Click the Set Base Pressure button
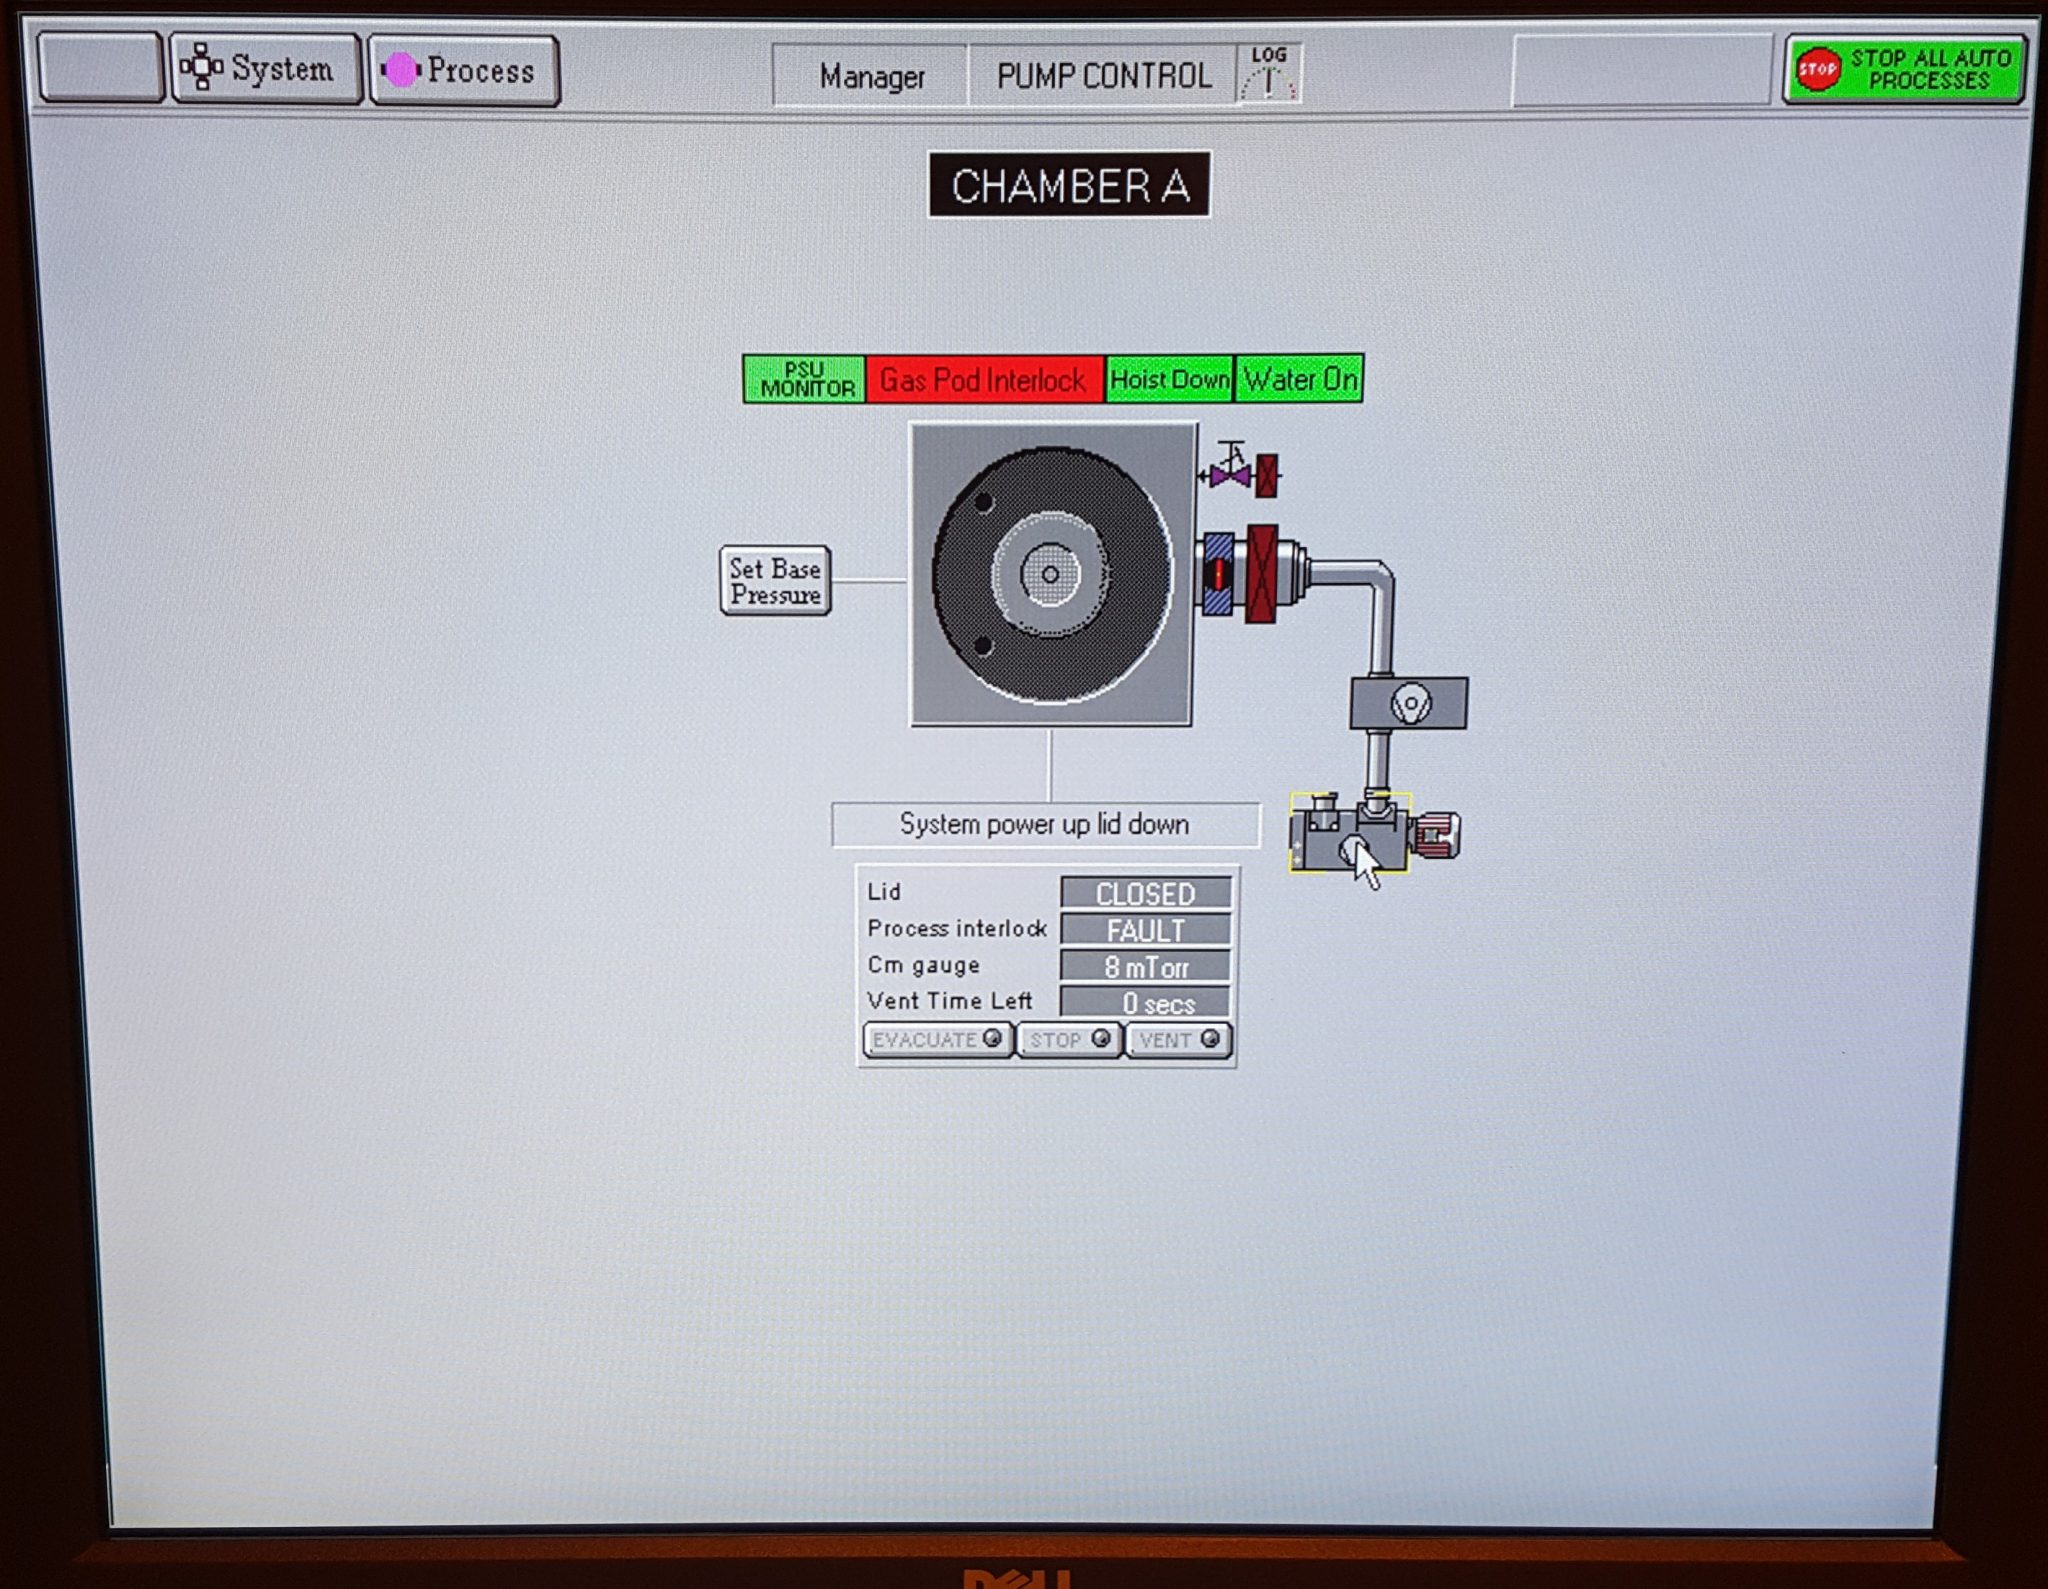This screenshot has width=2048, height=1589. (x=775, y=581)
